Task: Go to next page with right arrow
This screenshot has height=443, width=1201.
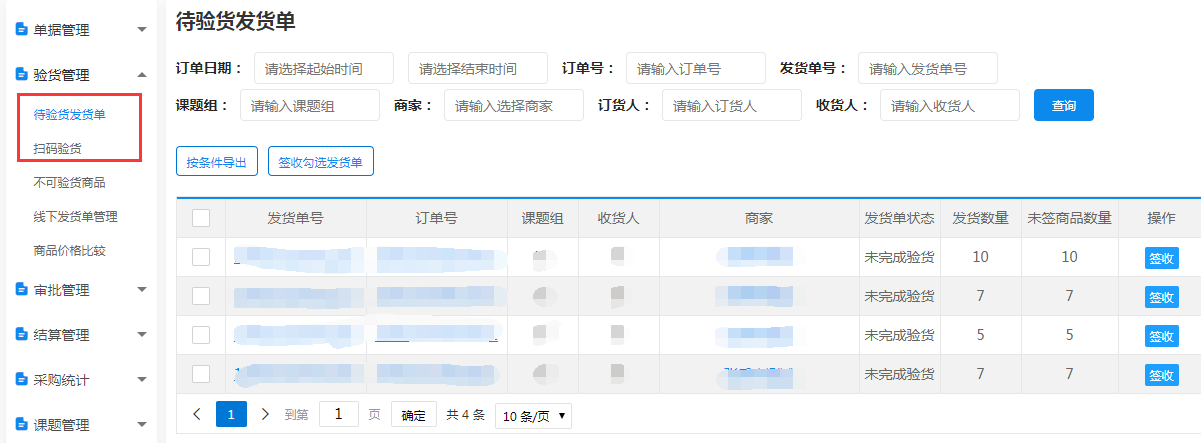Action: tap(265, 414)
